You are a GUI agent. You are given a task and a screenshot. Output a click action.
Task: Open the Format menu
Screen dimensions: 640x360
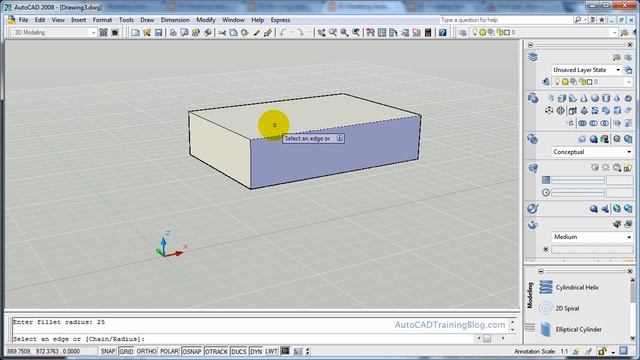[x=102, y=20]
